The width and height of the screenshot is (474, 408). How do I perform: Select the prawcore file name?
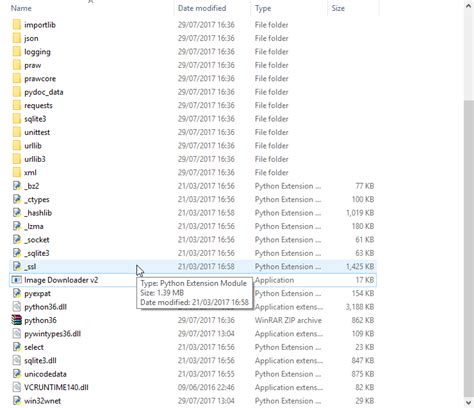coord(40,79)
